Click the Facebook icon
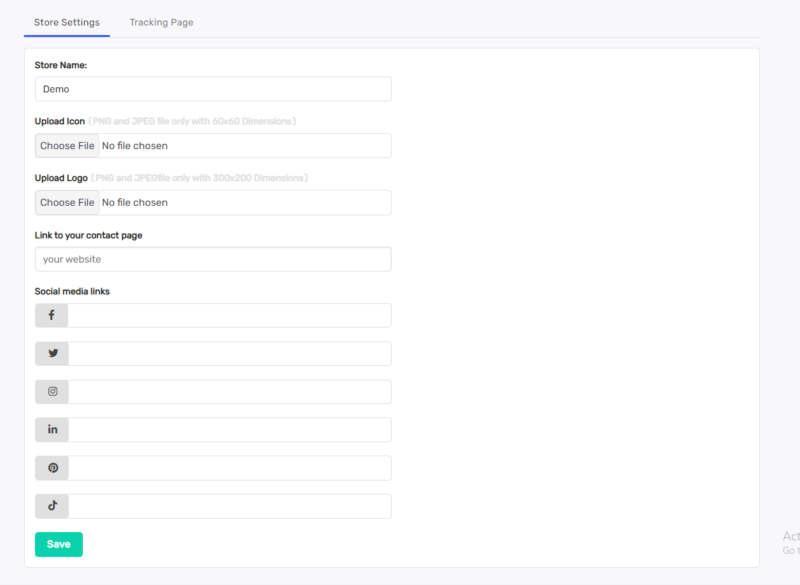This screenshot has height=585, width=800. coord(52,315)
